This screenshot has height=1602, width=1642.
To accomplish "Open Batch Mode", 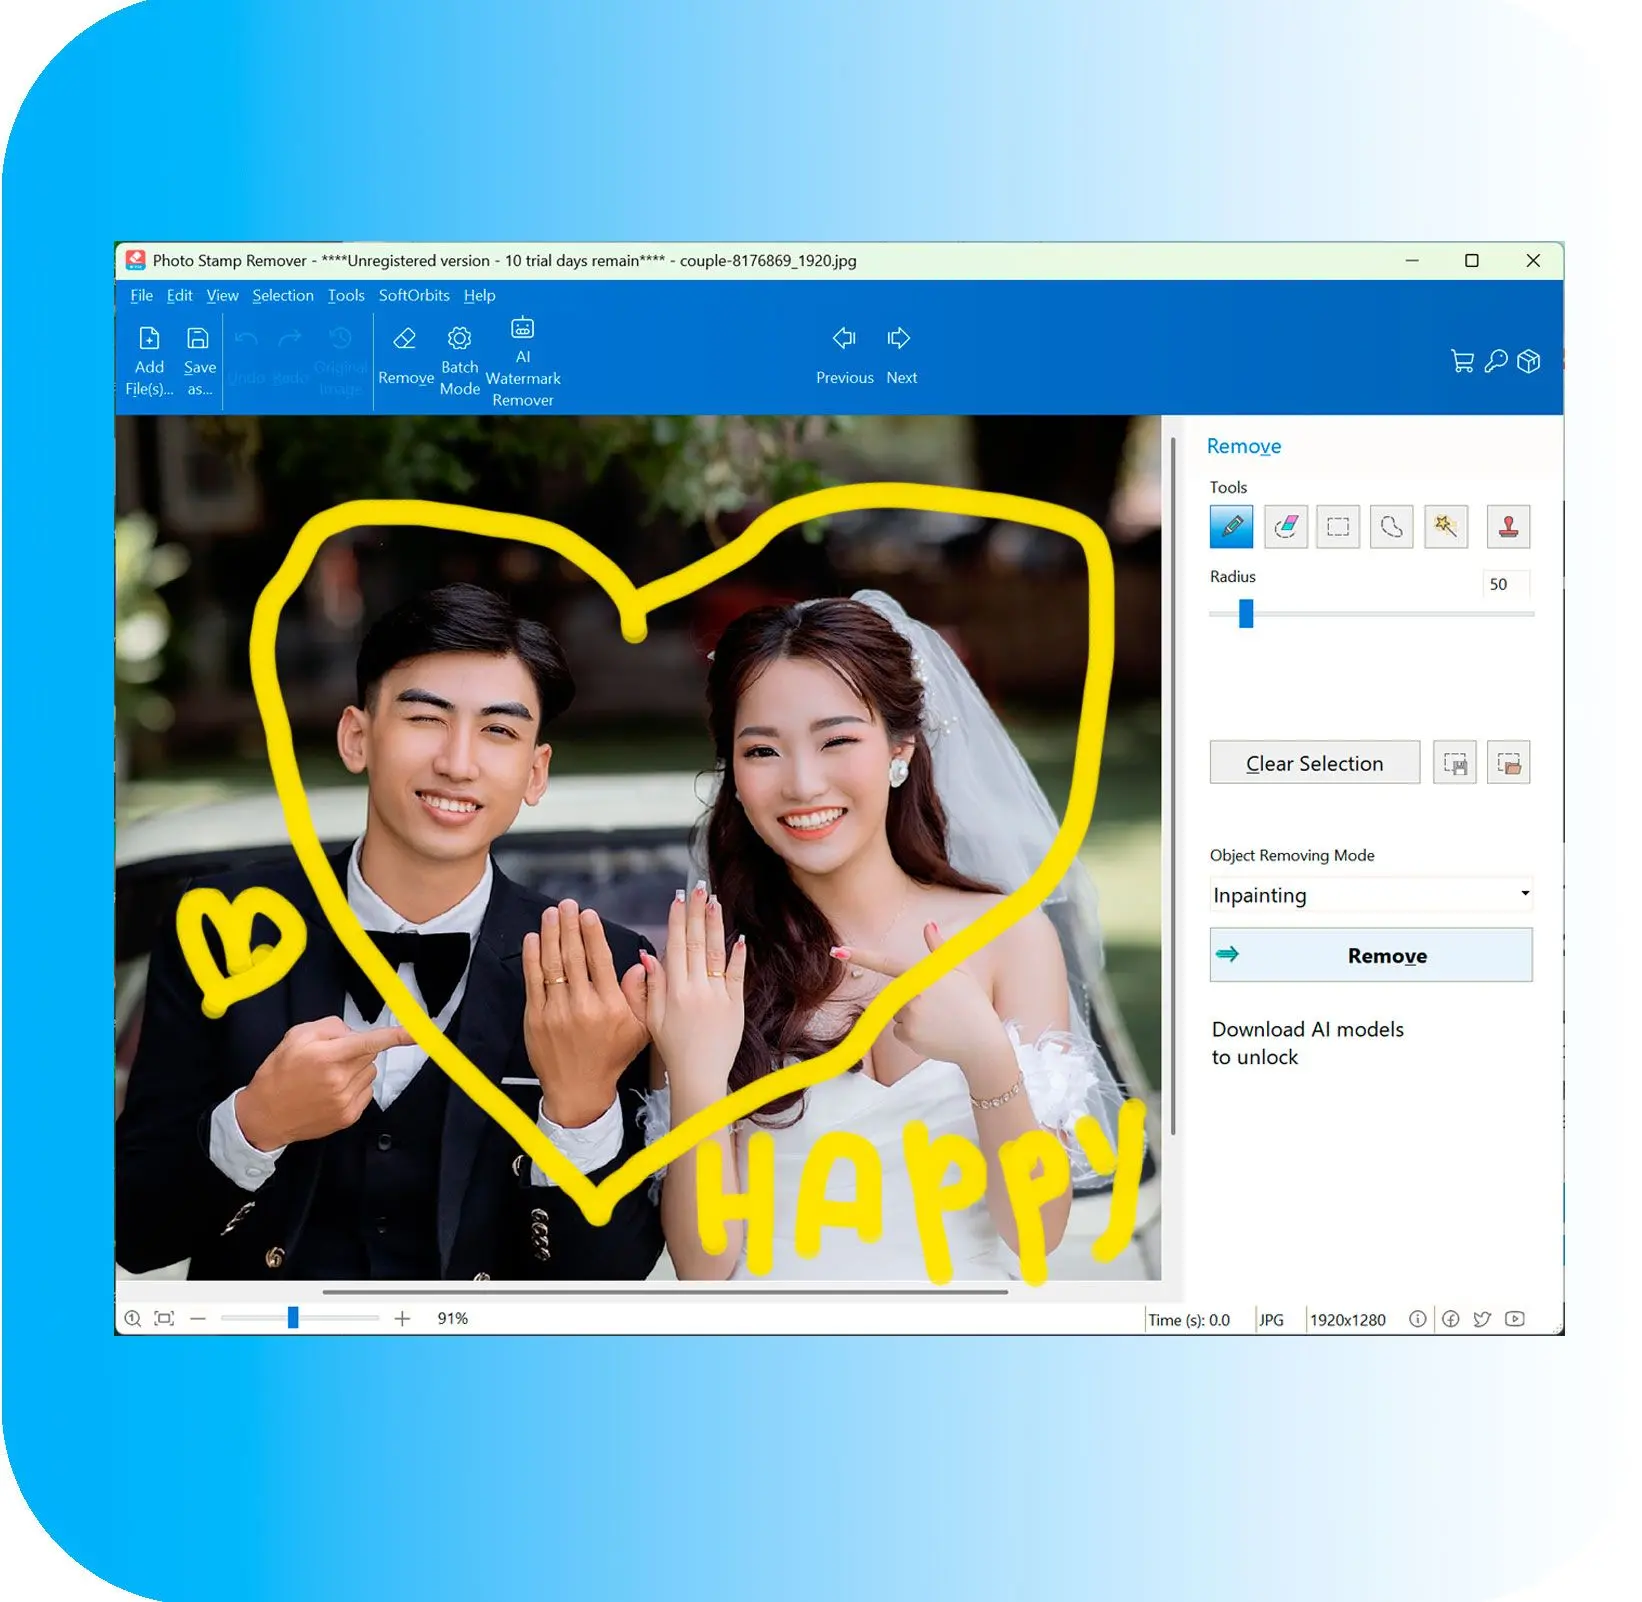I will click(x=459, y=362).
